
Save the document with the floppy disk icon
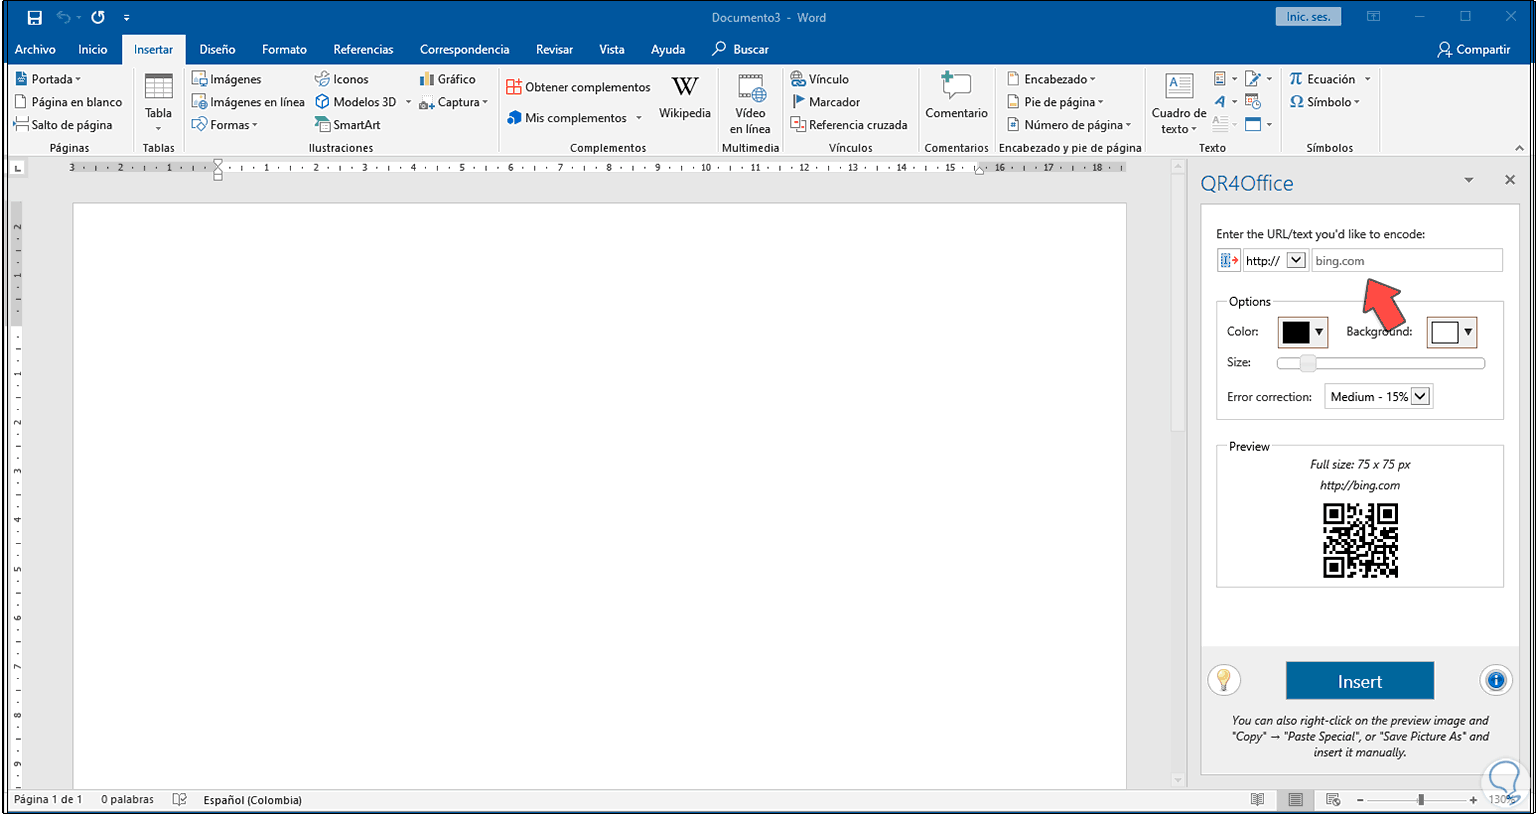pos(35,17)
